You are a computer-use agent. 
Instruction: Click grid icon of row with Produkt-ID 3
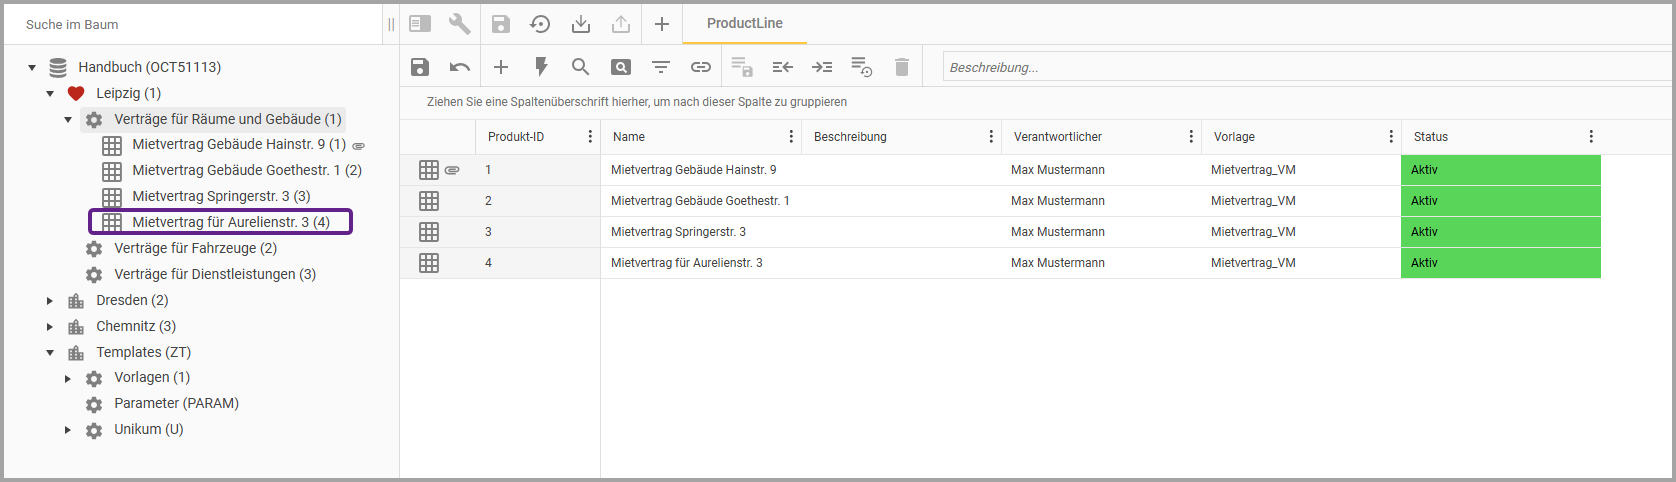point(429,232)
